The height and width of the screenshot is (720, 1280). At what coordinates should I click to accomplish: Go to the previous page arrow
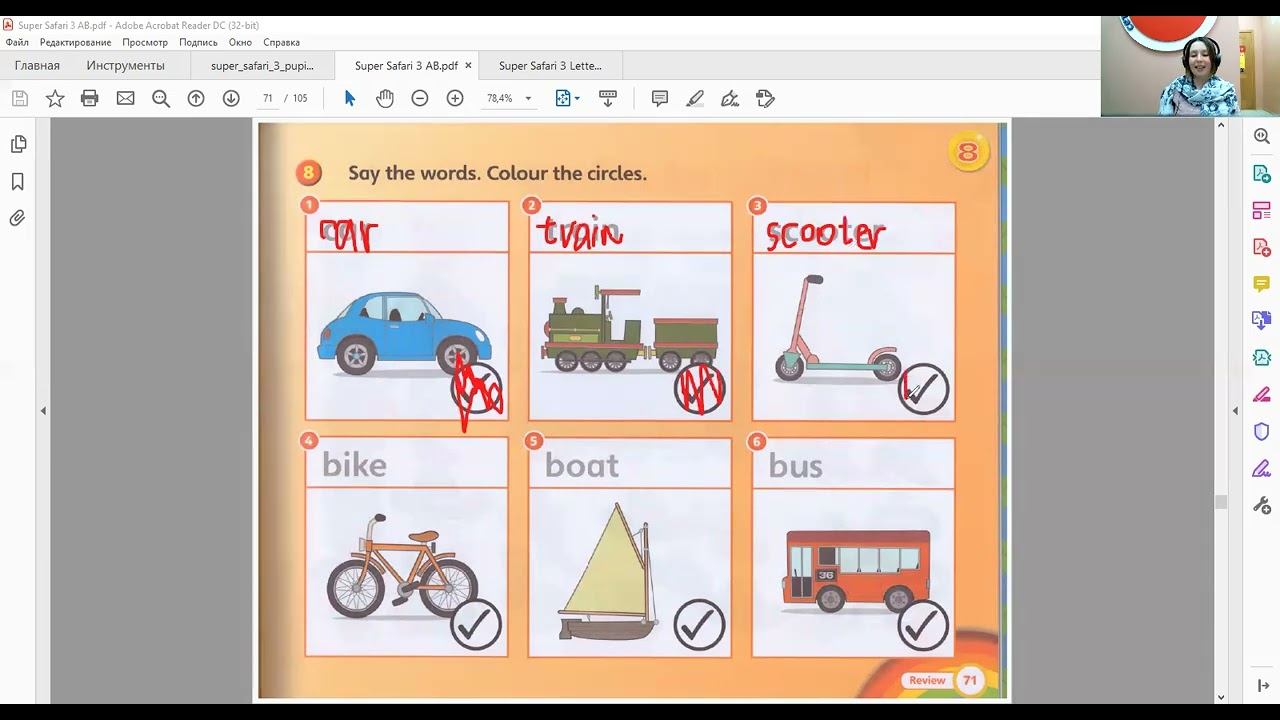(196, 98)
